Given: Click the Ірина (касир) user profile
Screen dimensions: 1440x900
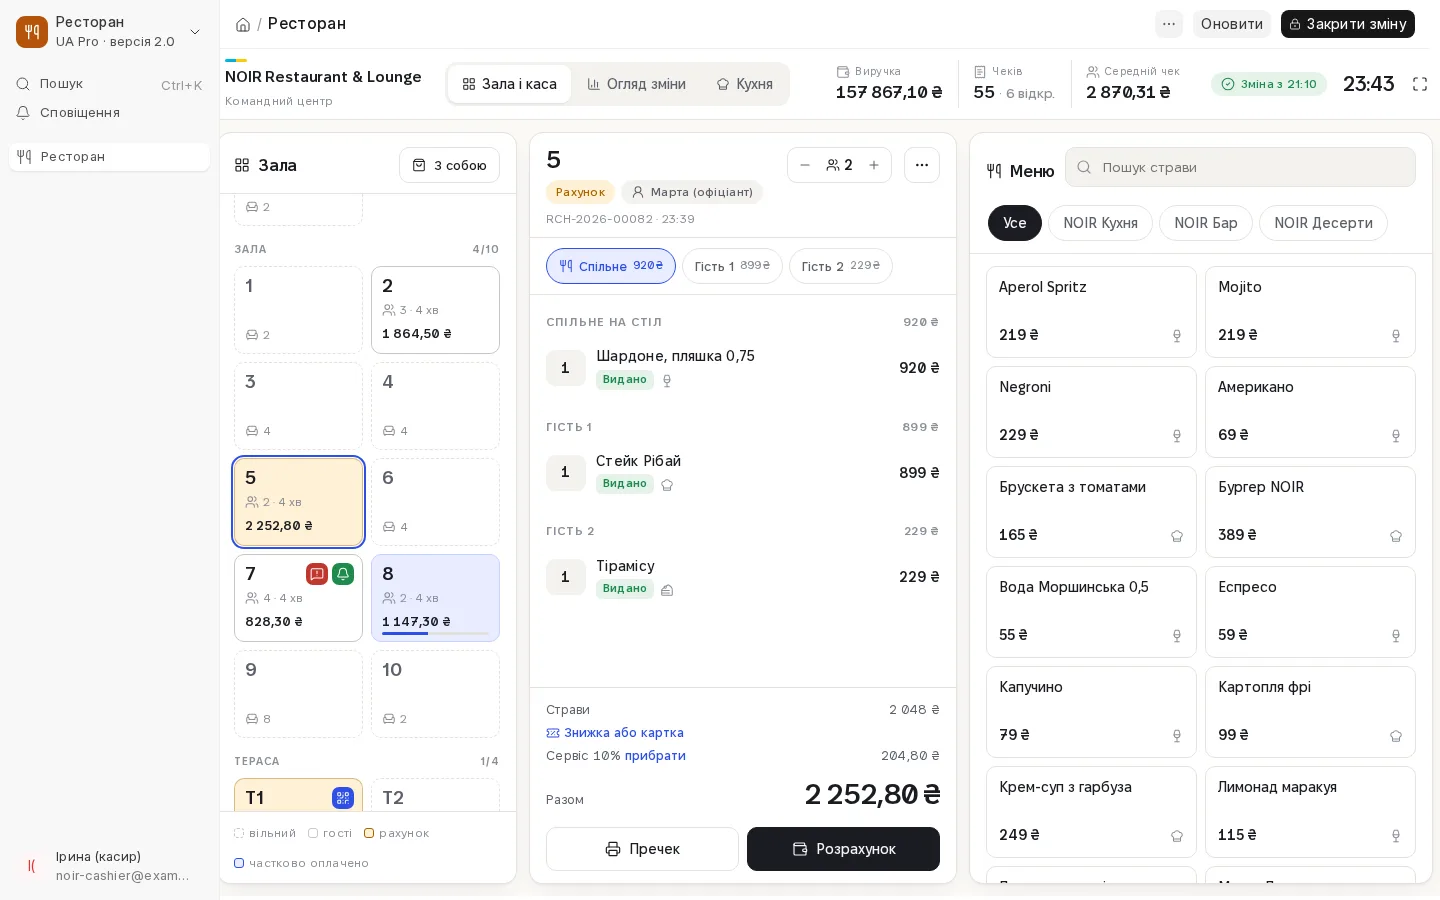Looking at the screenshot, I should pyautogui.click(x=110, y=866).
